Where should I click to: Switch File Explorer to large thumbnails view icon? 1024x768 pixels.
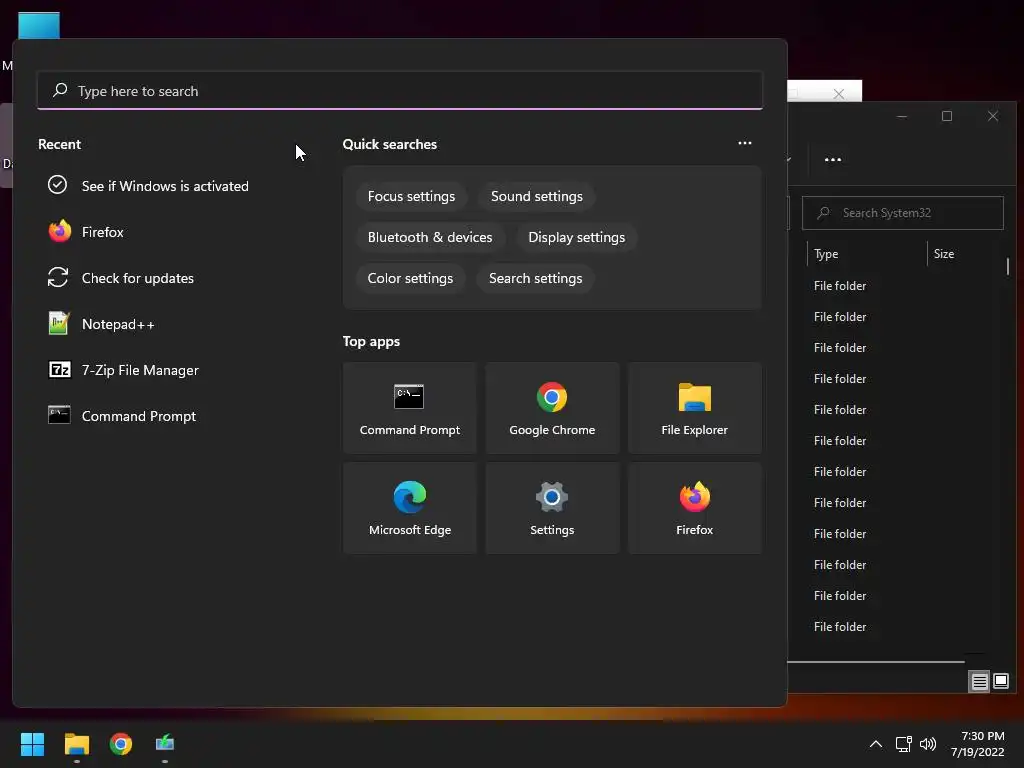pos(1000,682)
